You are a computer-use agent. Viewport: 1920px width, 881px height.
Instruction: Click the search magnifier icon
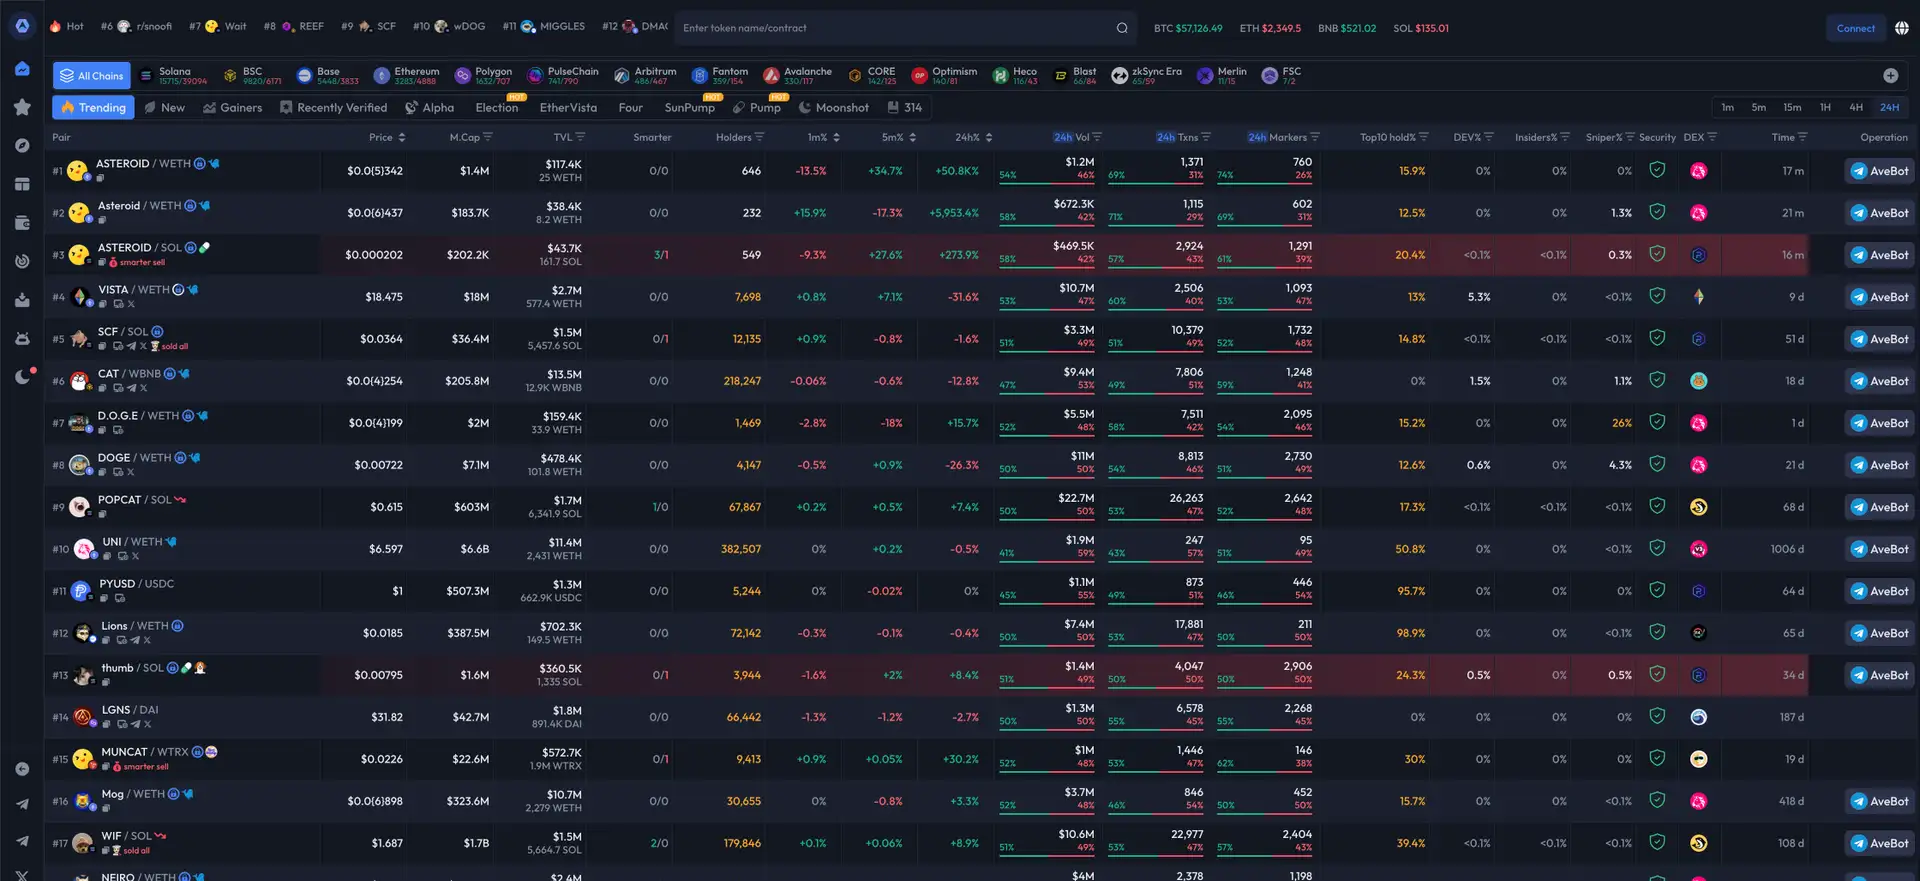[1122, 28]
